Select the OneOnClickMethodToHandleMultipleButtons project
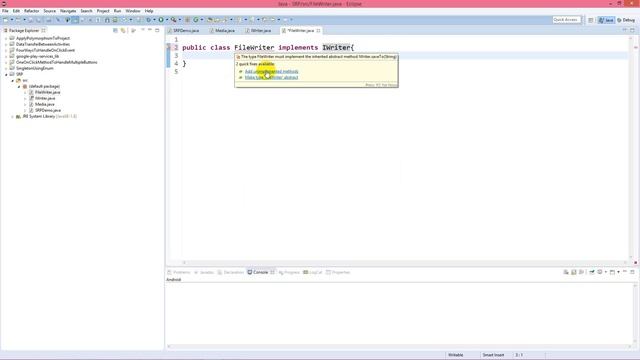 56,62
